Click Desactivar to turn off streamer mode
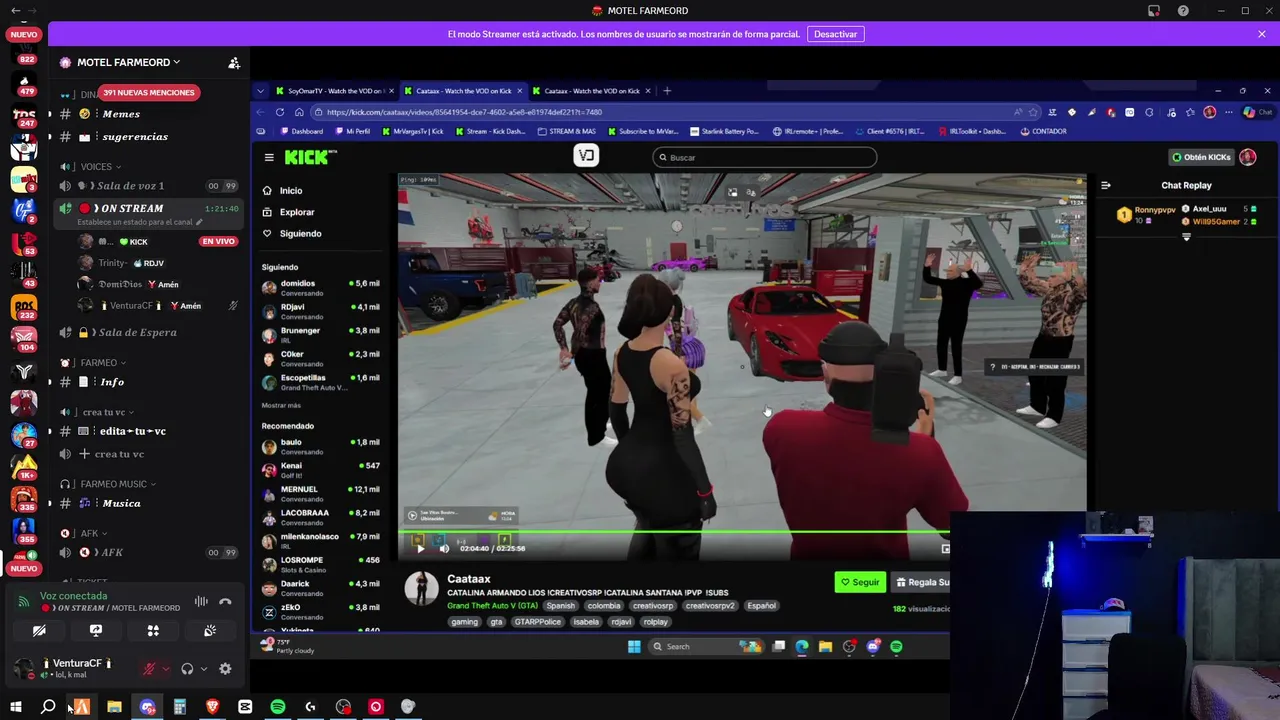 pyautogui.click(x=835, y=34)
